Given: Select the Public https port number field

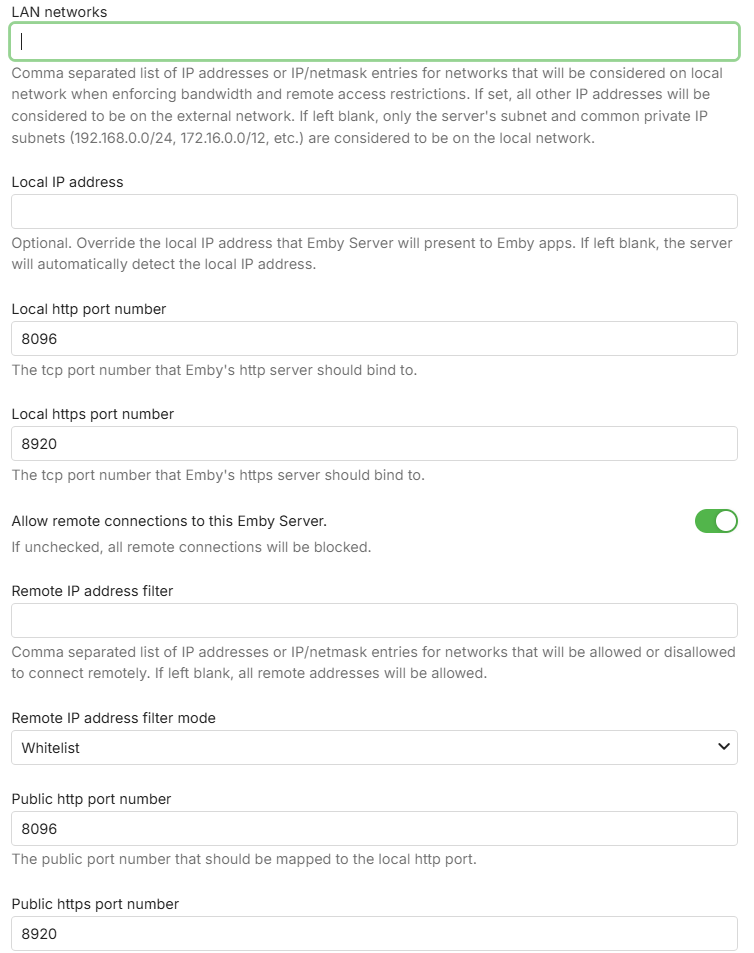Looking at the screenshot, I should [374, 934].
